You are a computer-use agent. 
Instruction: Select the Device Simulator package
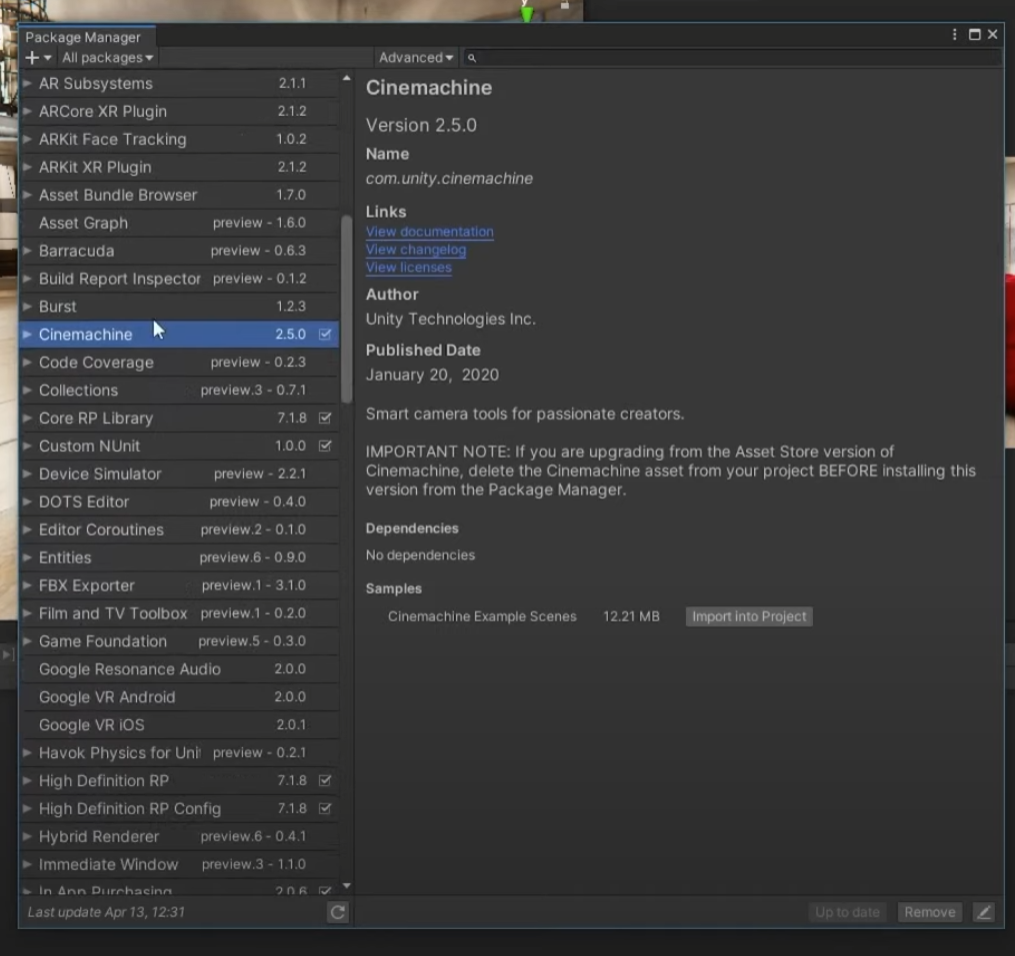pyautogui.click(x=179, y=474)
